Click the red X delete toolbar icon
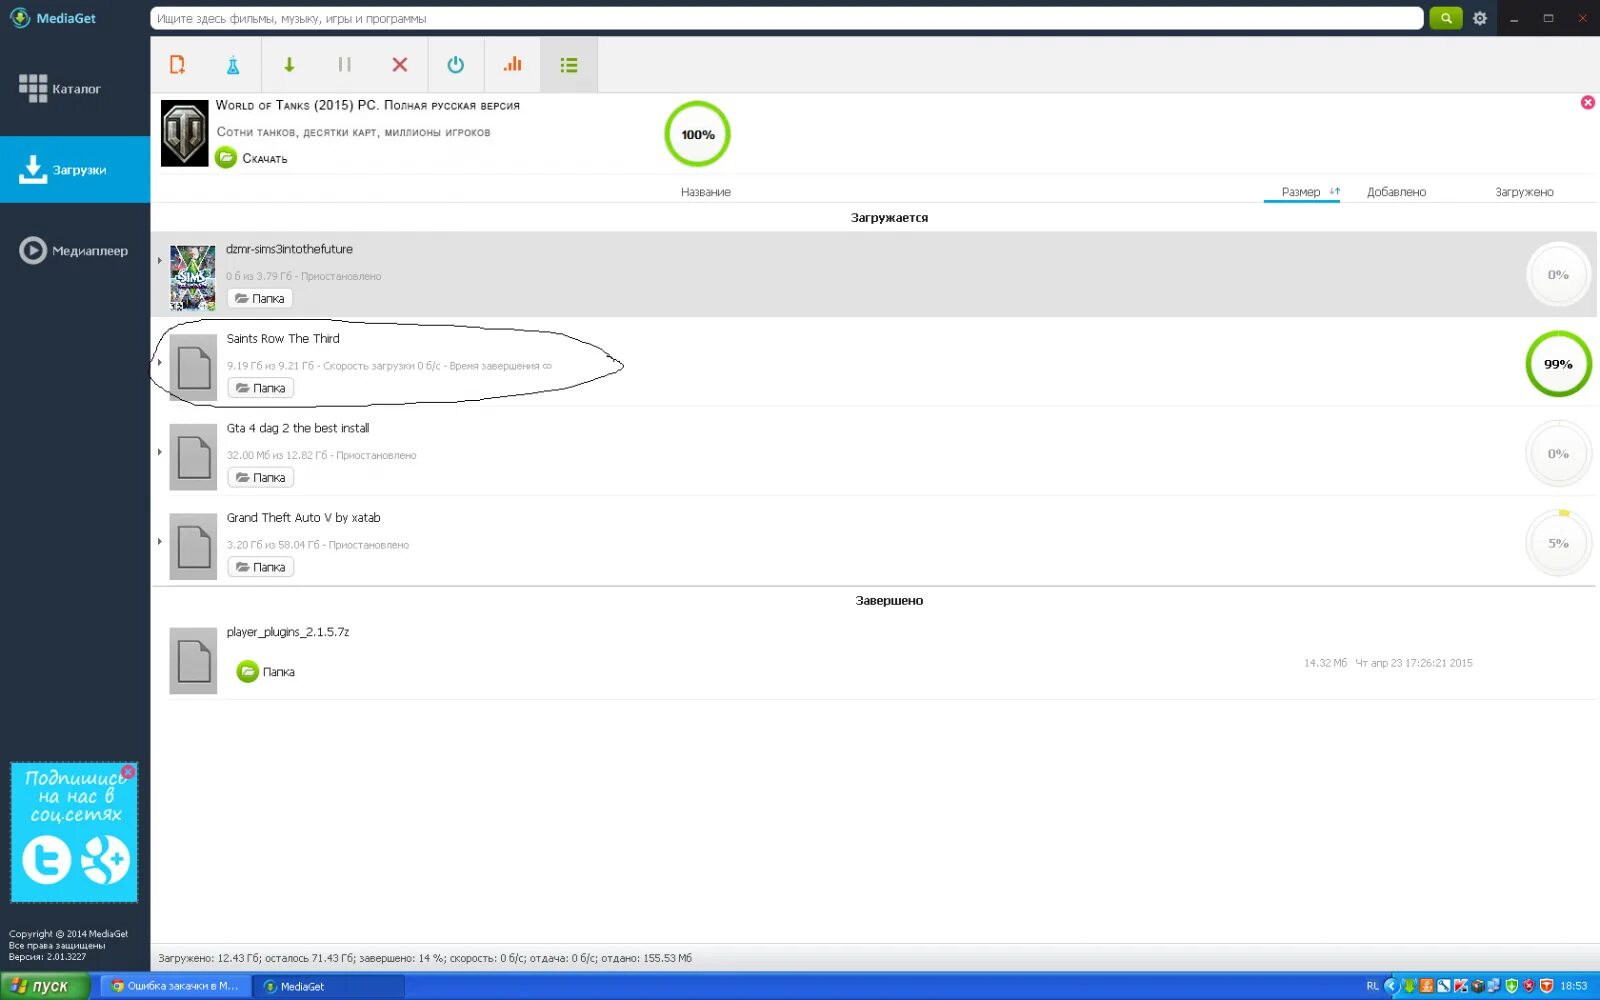 click(x=400, y=65)
